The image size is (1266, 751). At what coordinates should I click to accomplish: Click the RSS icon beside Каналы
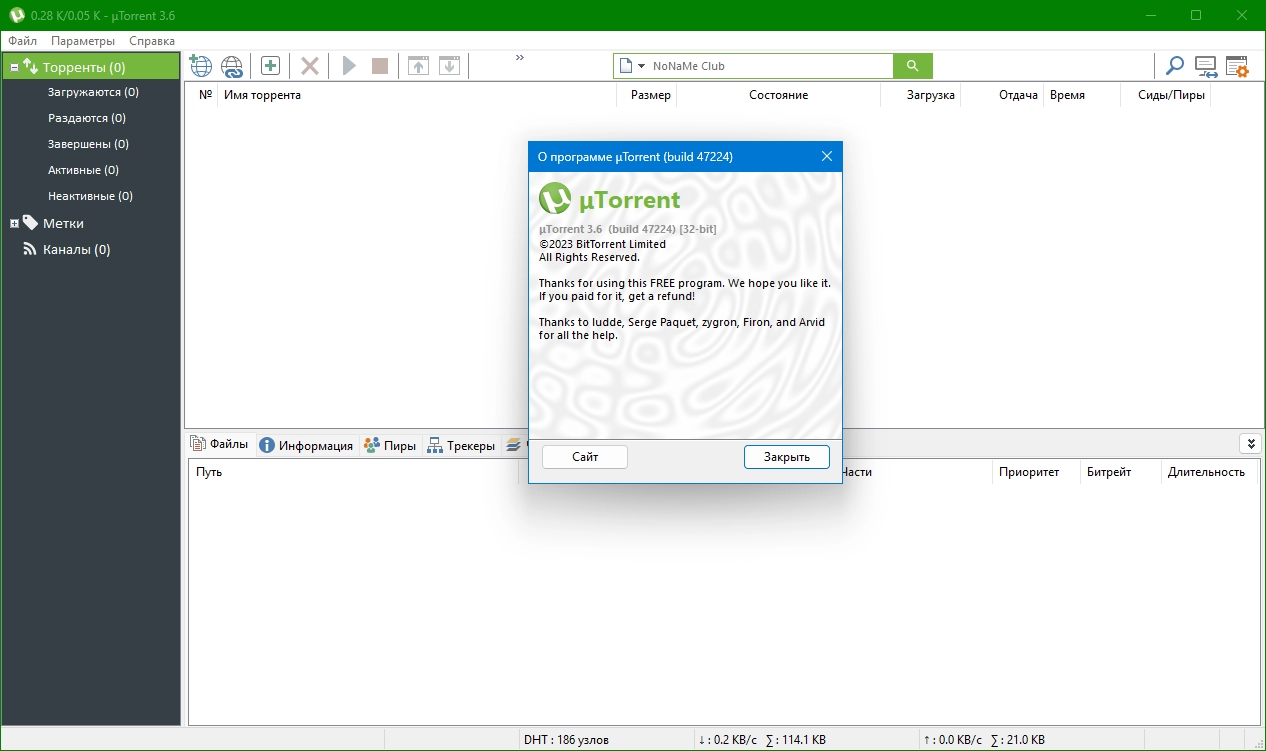point(31,249)
